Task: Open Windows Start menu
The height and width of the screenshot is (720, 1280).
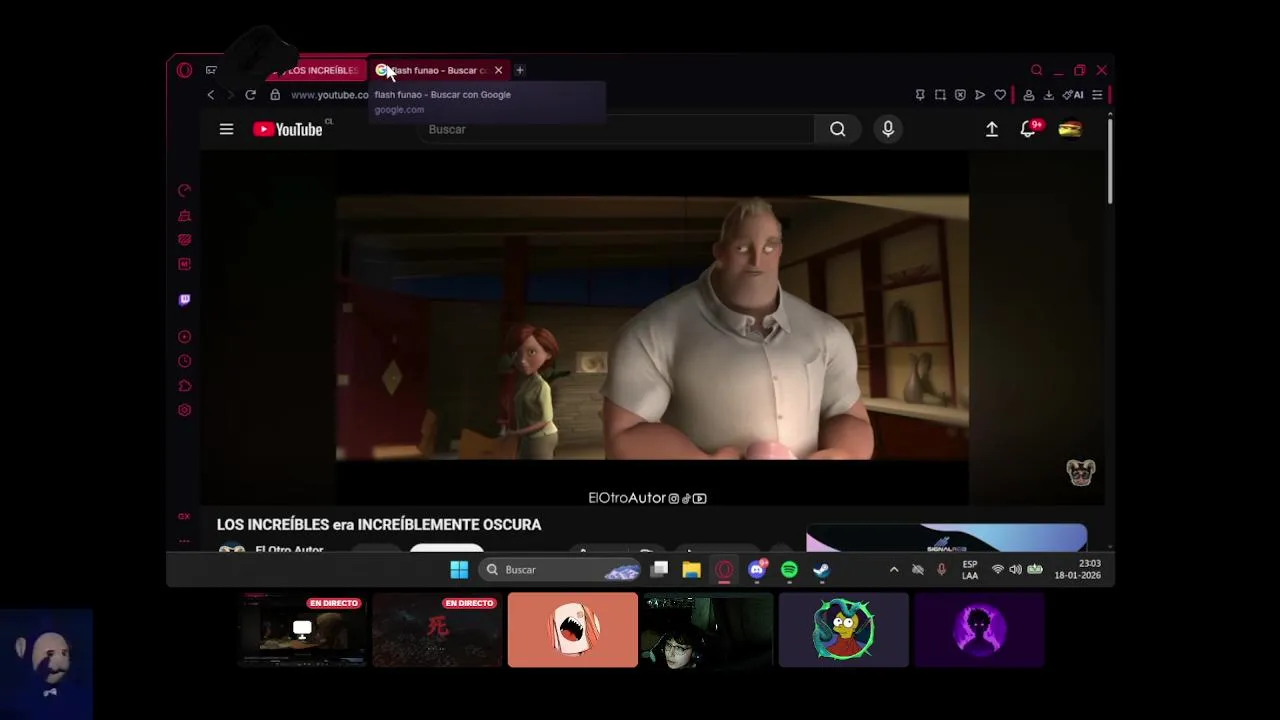Action: [x=459, y=570]
